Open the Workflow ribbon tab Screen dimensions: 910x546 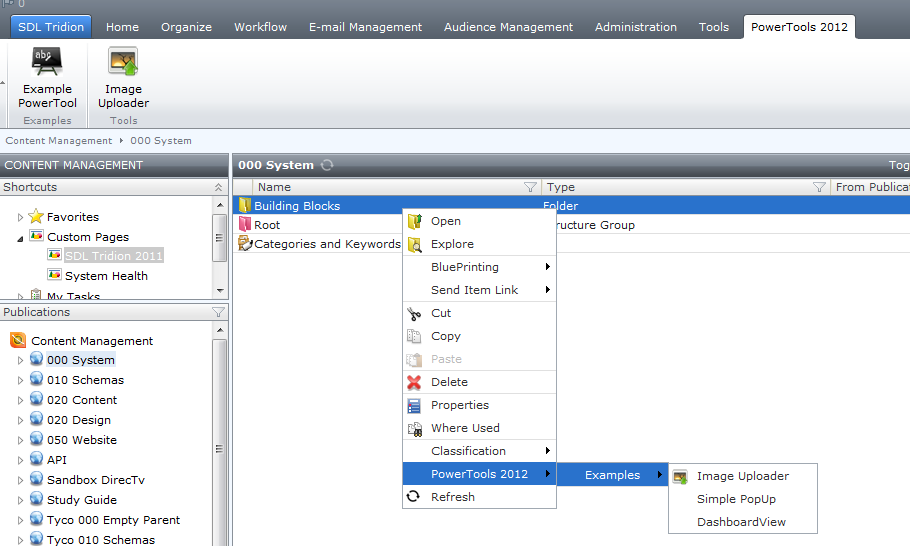pyautogui.click(x=260, y=27)
